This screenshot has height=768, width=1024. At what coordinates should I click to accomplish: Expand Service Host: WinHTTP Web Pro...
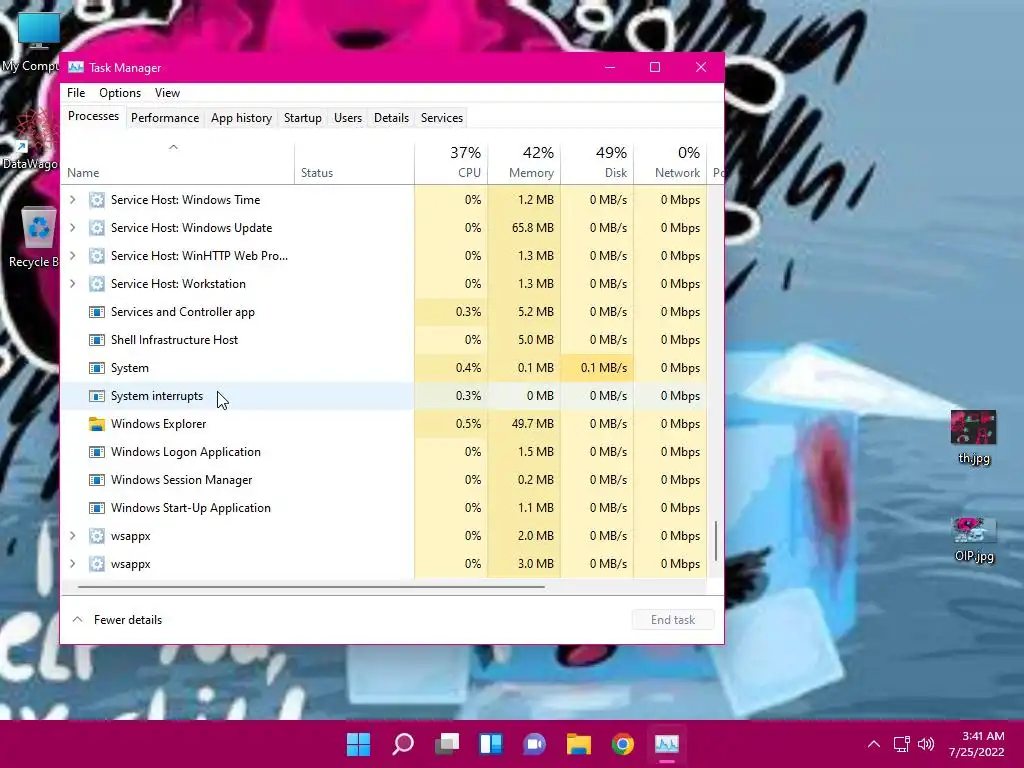point(72,256)
